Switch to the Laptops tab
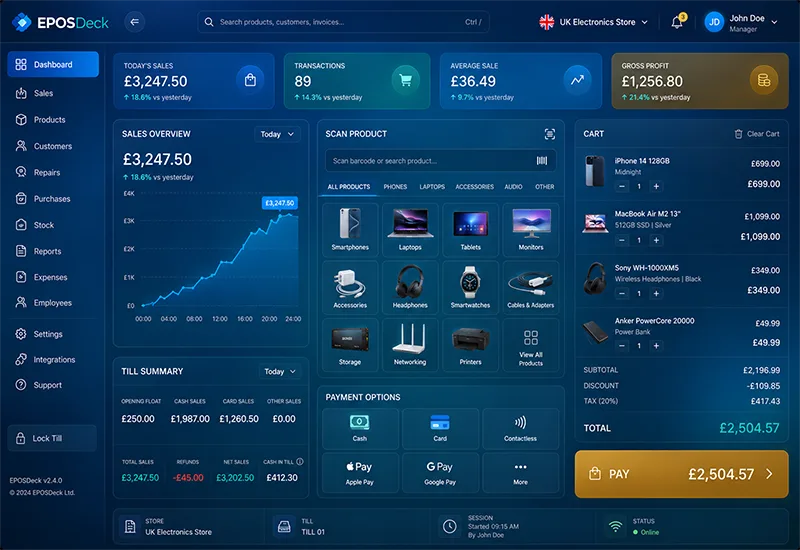This screenshot has height=550, width=800. 432,187
